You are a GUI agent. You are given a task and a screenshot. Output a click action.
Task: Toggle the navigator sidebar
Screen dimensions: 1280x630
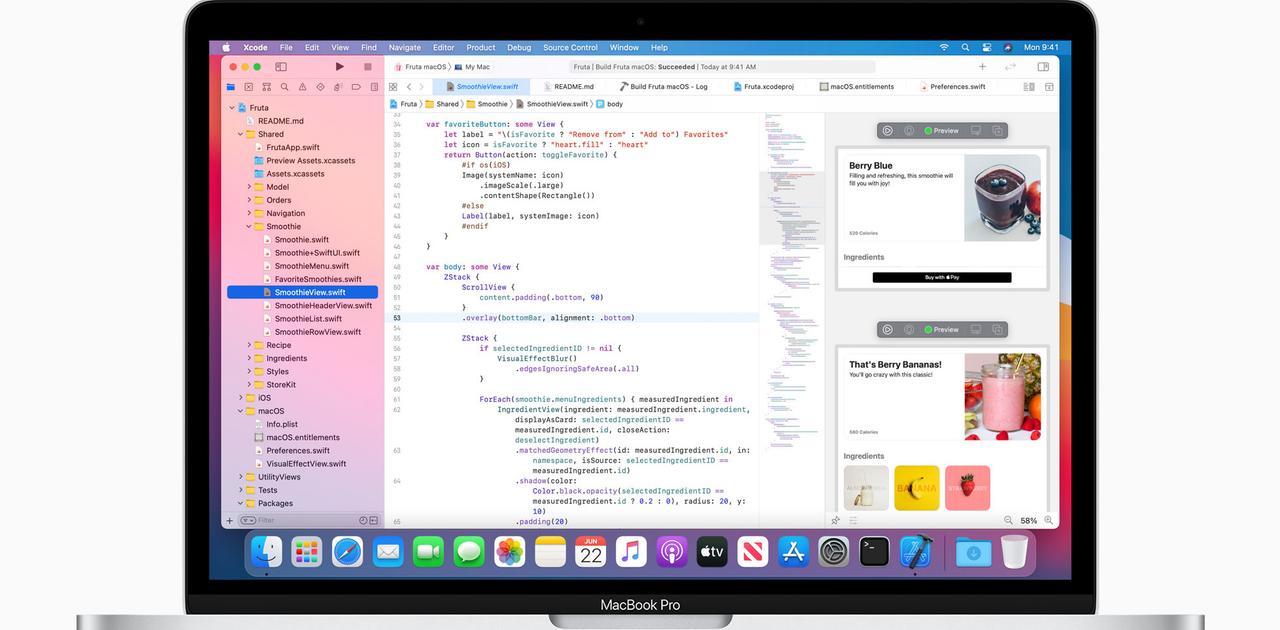tap(281, 67)
